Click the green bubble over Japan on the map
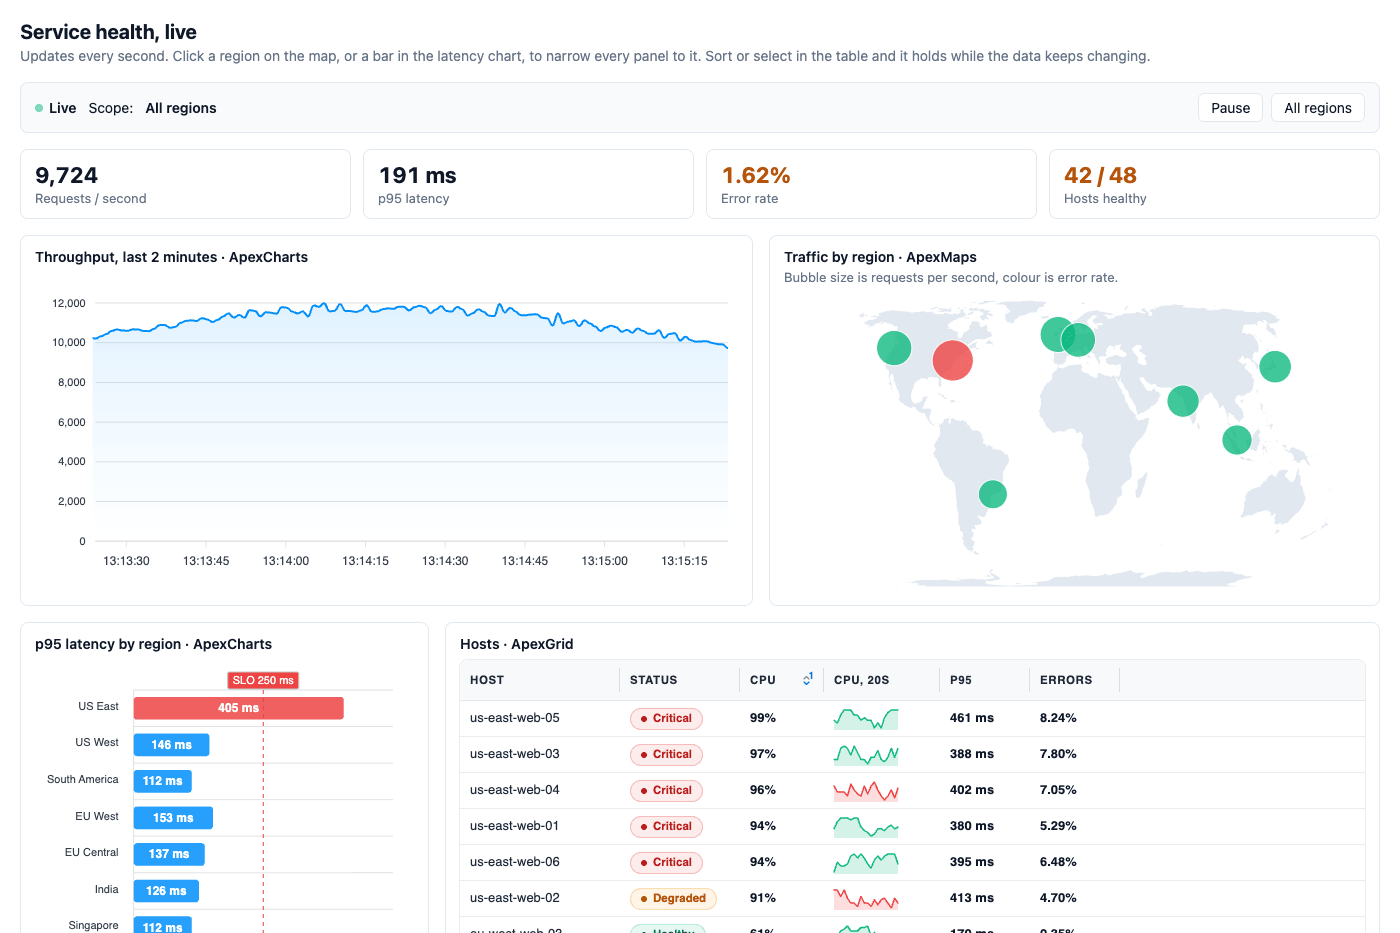Viewport: 1400px width, 933px height. click(x=1274, y=367)
